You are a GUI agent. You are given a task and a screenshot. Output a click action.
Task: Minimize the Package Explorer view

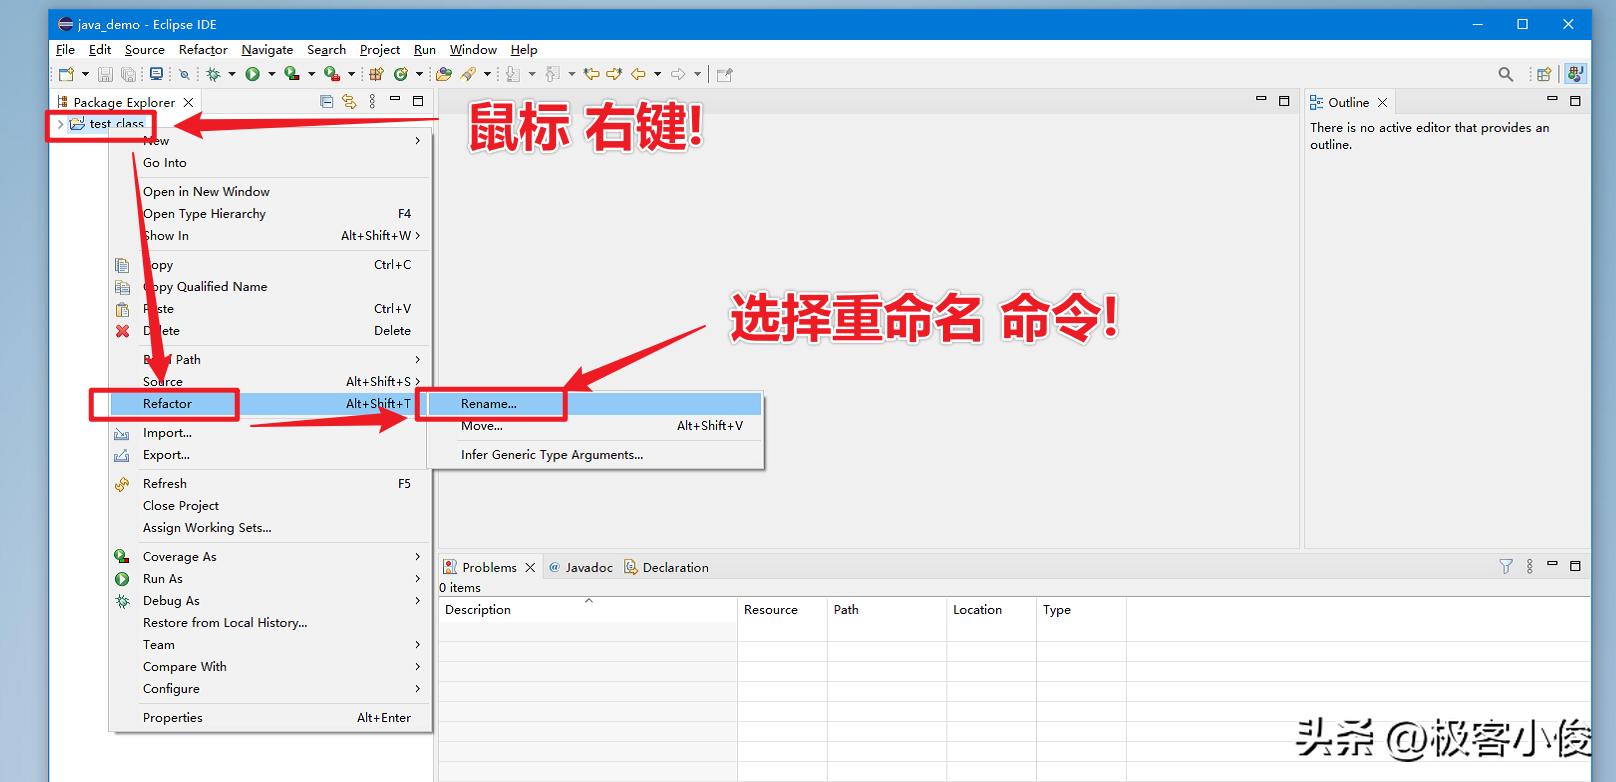tap(395, 100)
